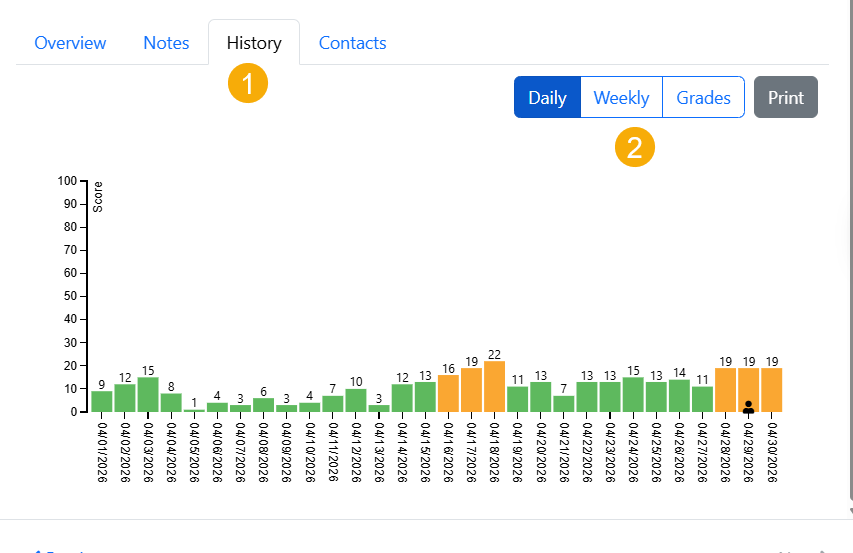Click the green bar for 04/14/2026

(x=402, y=398)
